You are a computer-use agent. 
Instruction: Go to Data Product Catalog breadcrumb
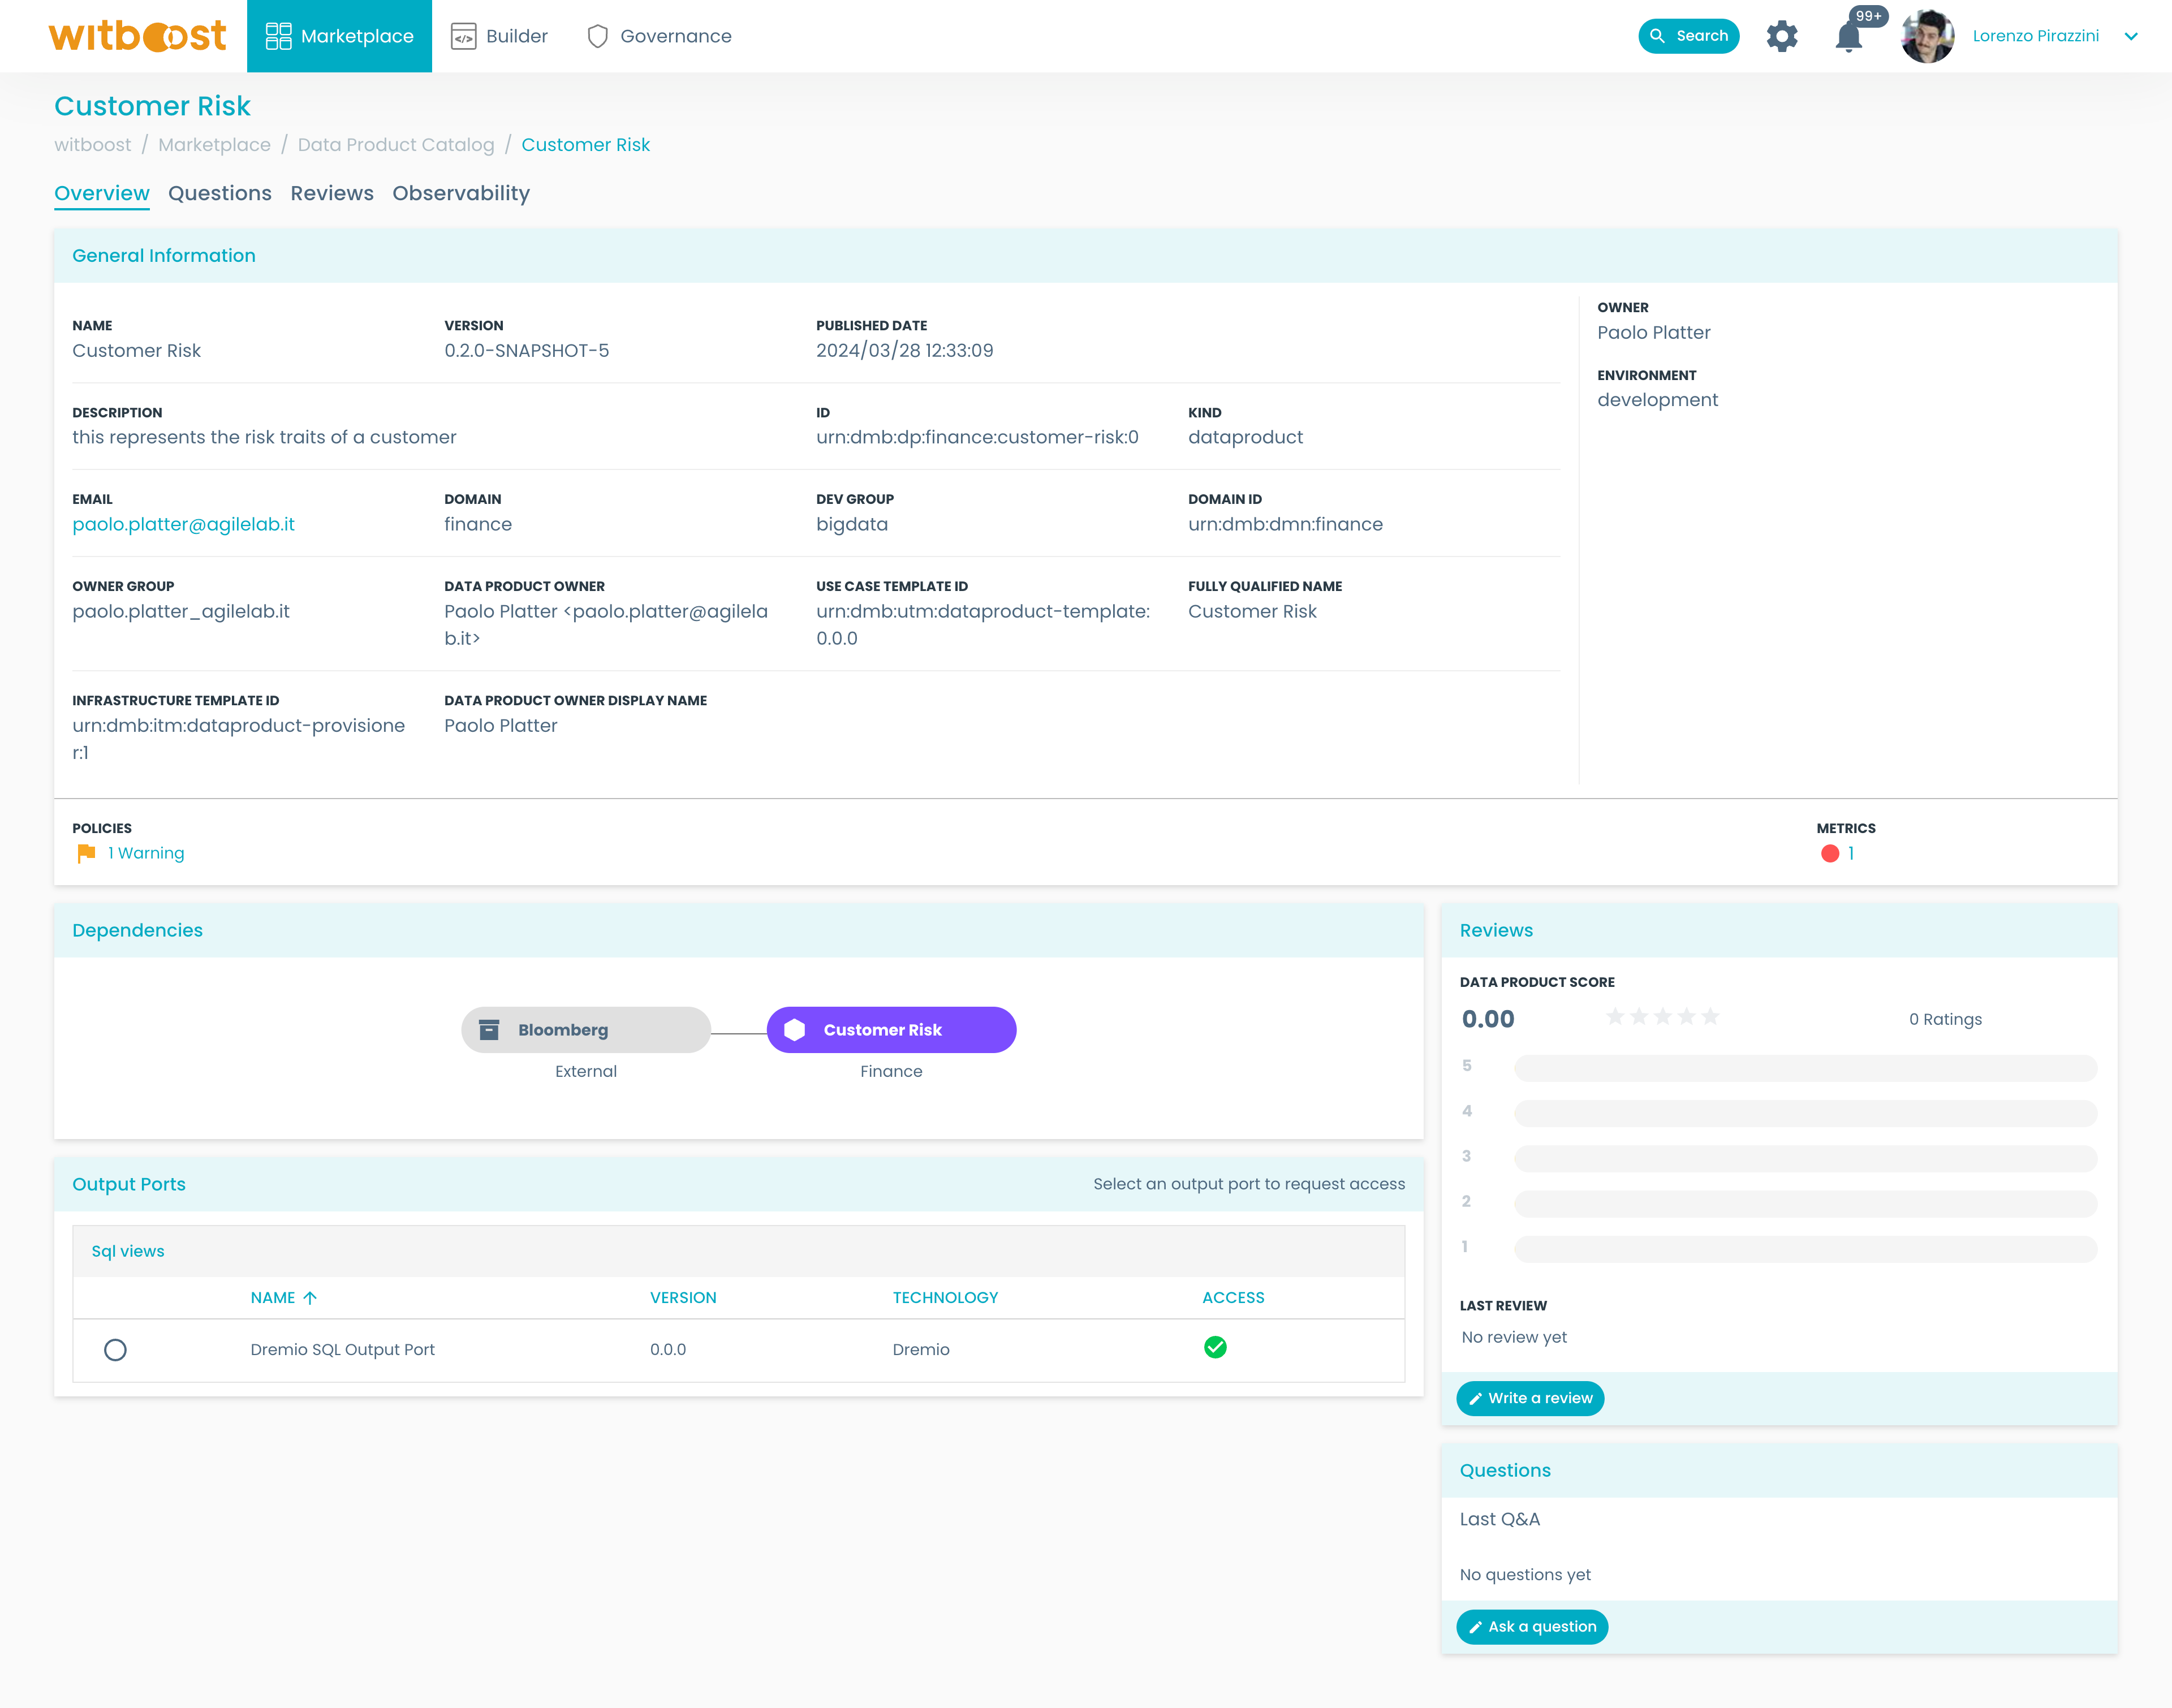[396, 145]
